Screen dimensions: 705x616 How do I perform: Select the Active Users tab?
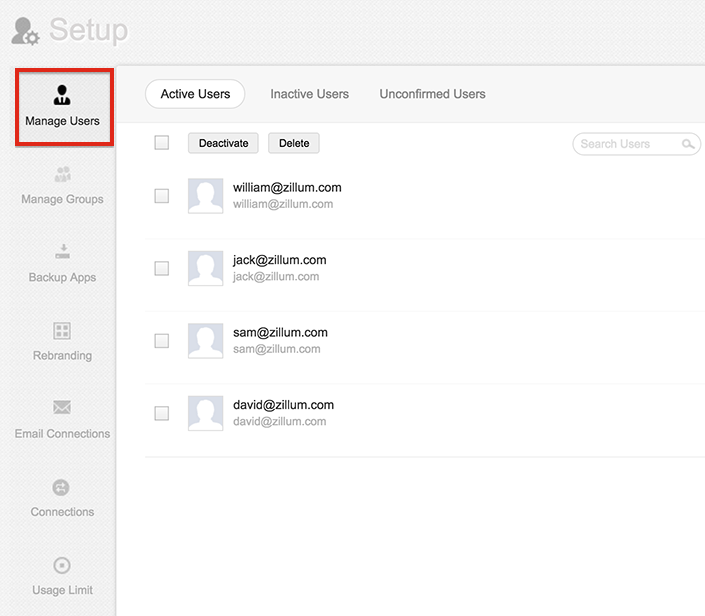(x=195, y=94)
